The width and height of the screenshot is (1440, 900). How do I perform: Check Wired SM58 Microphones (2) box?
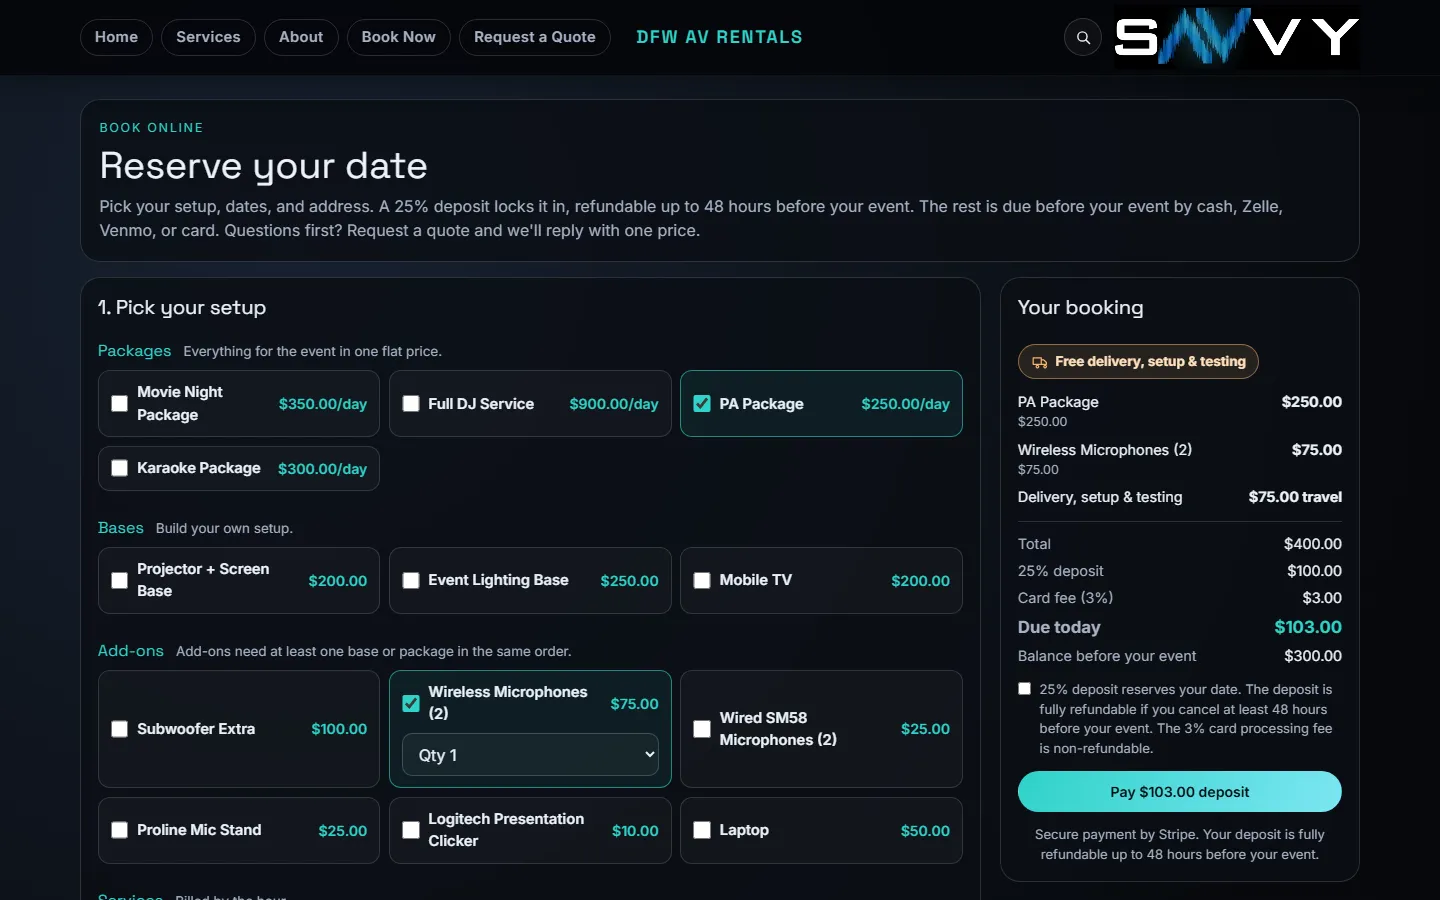pos(702,729)
